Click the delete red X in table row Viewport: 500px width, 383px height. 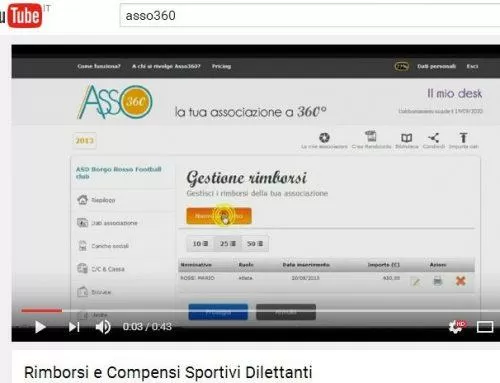tap(460, 281)
